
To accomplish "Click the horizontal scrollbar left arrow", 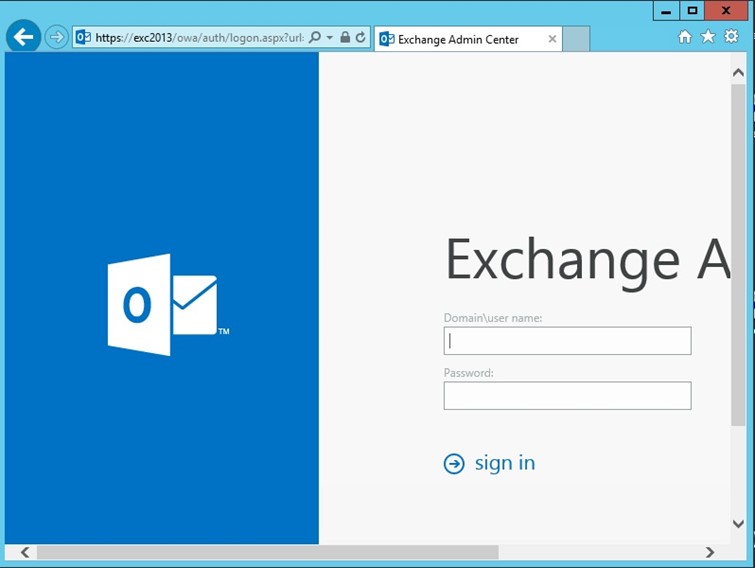I will (25, 552).
